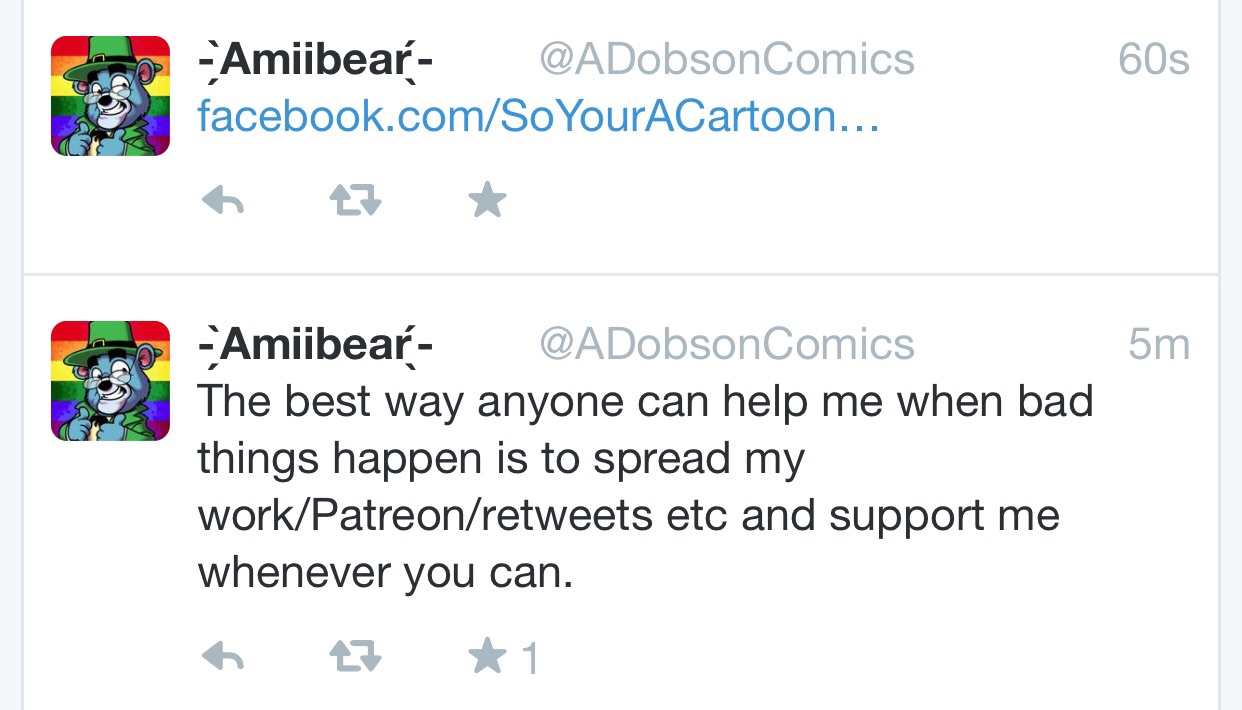Open avatar of the 60s tweet
Viewport: 1242px width, 710px height.
pyautogui.click(x=110, y=96)
